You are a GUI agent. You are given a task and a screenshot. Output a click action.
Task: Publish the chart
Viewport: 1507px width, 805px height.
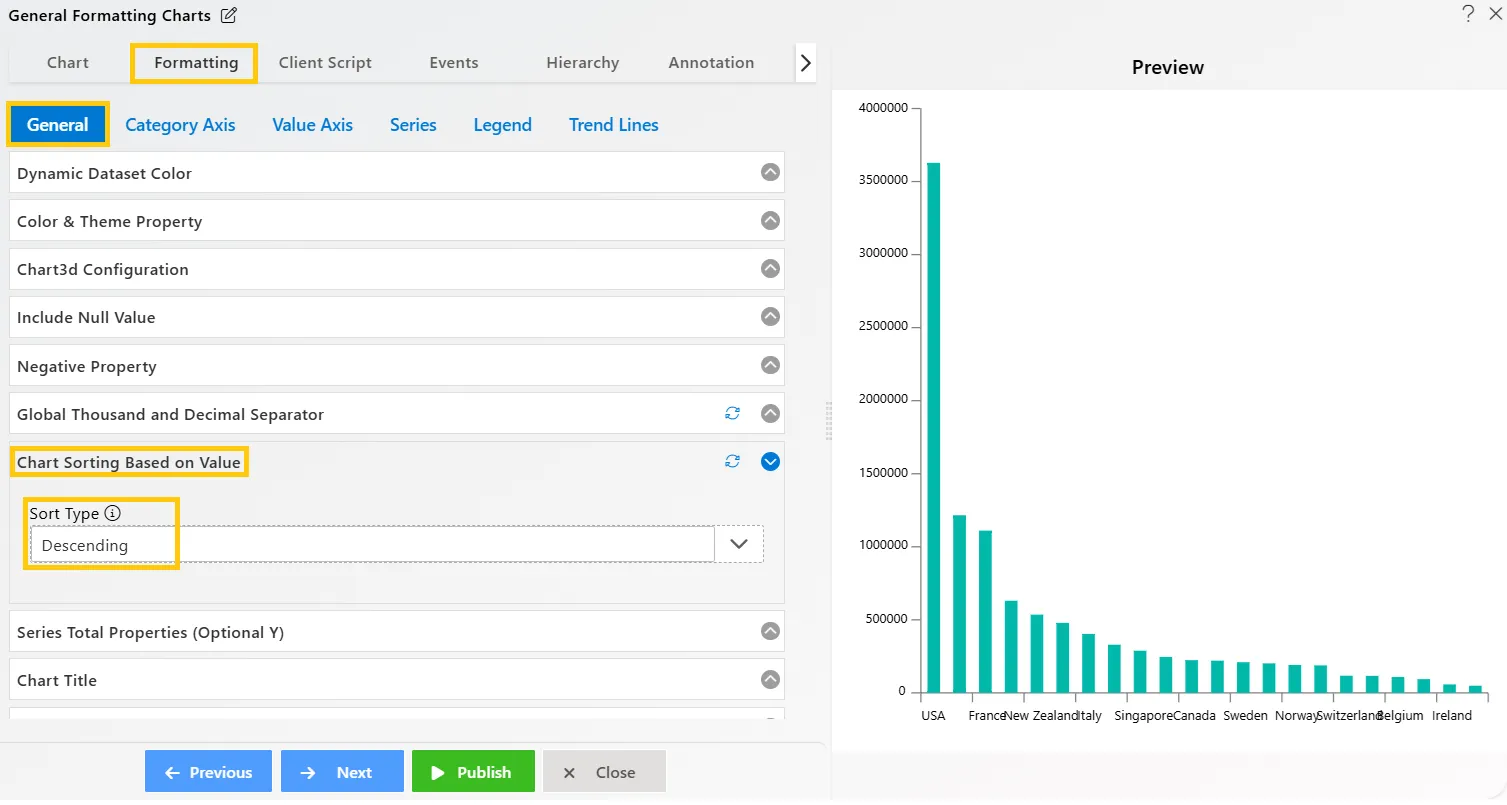click(473, 772)
